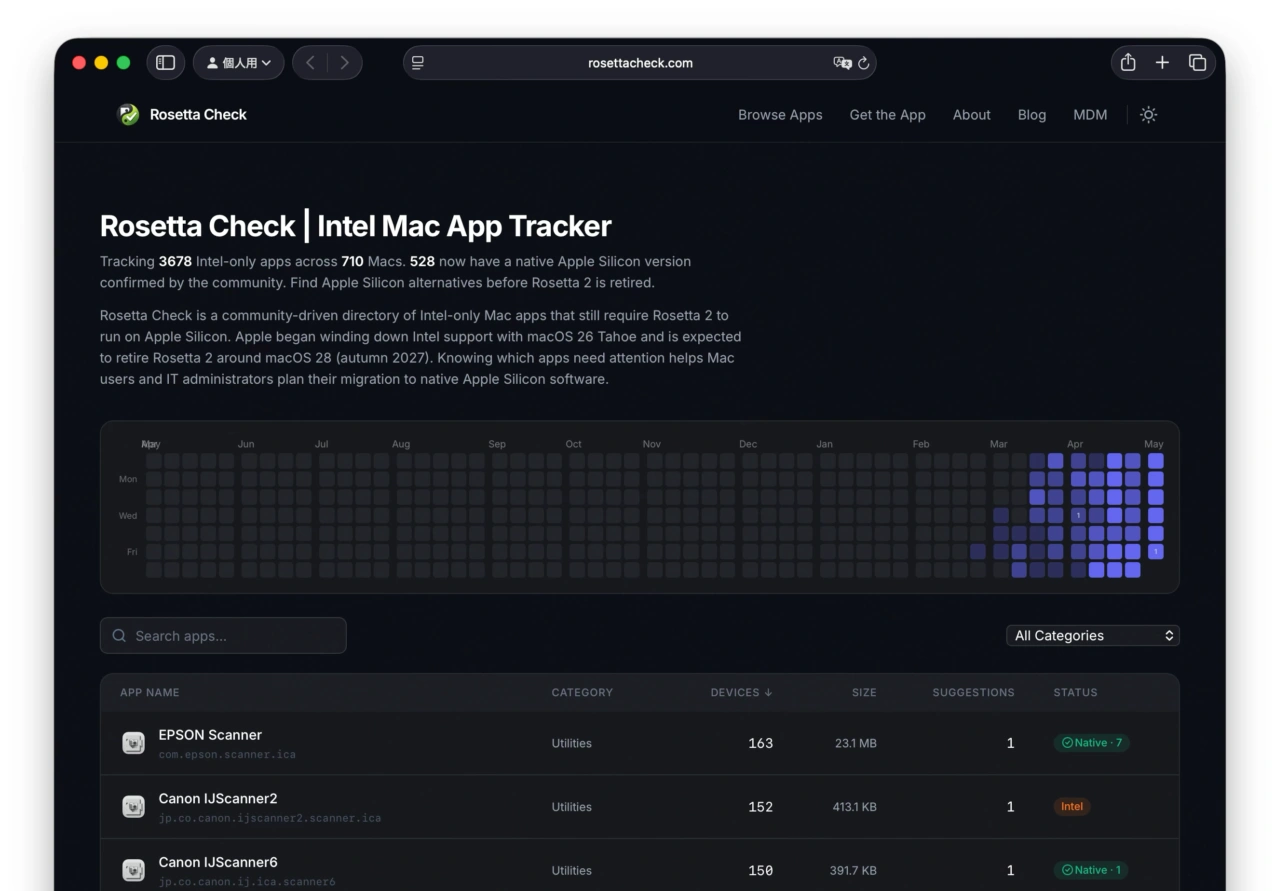
Task: Open page reader icon in address bar
Action: [x=418, y=63]
